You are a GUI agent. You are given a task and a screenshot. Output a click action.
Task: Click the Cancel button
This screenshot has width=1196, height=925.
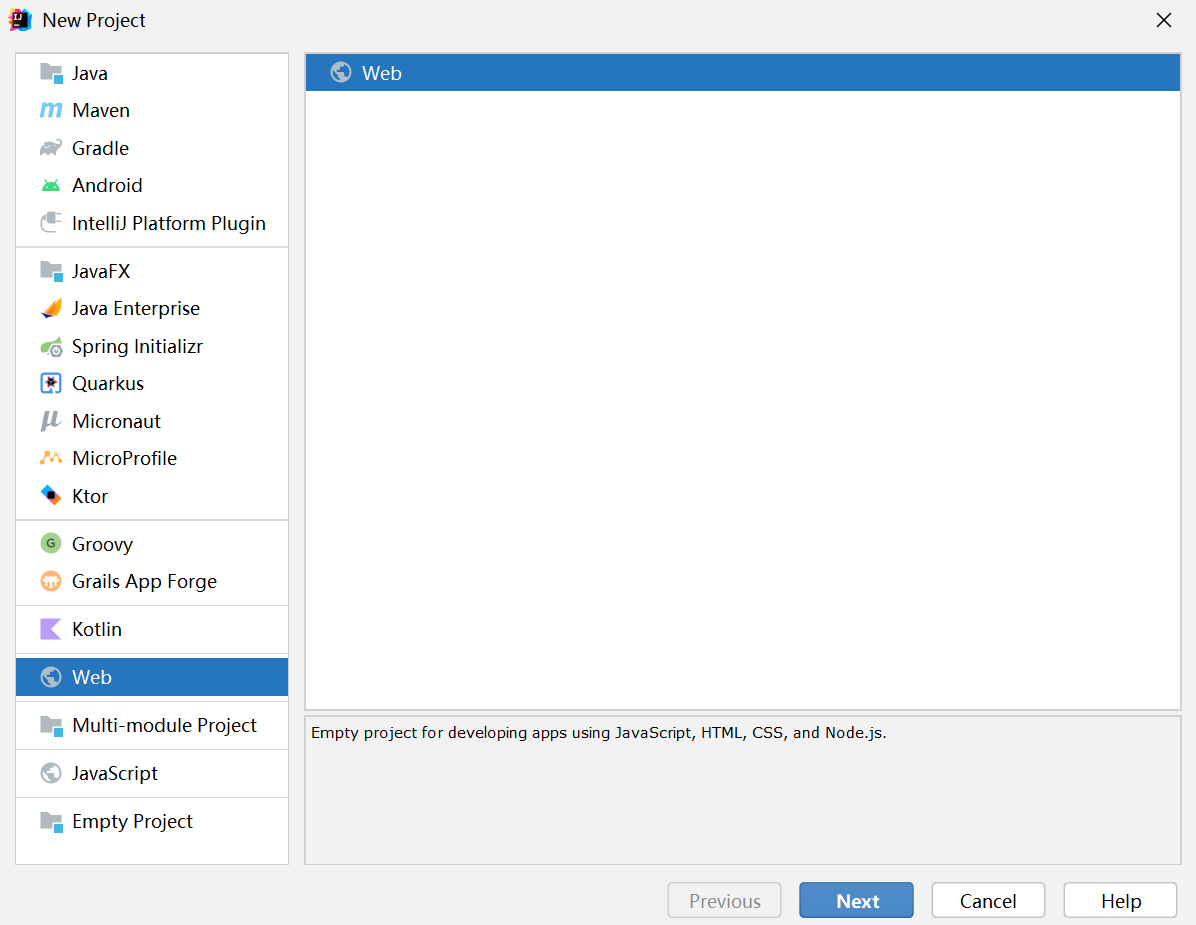(989, 901)
